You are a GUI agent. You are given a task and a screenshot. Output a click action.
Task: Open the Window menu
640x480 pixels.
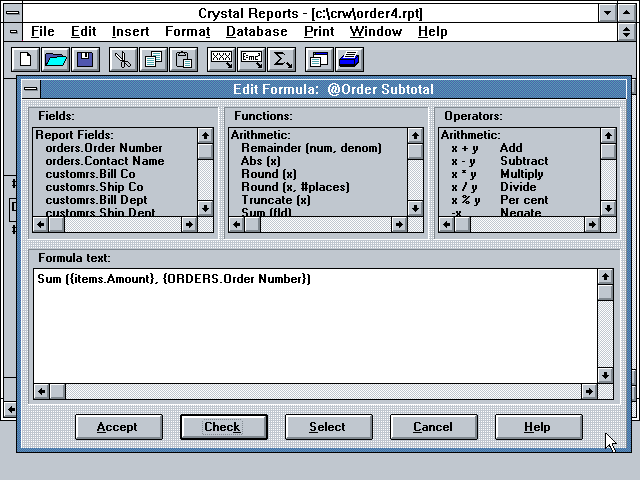pyautogui.click(x=376, y=31)
